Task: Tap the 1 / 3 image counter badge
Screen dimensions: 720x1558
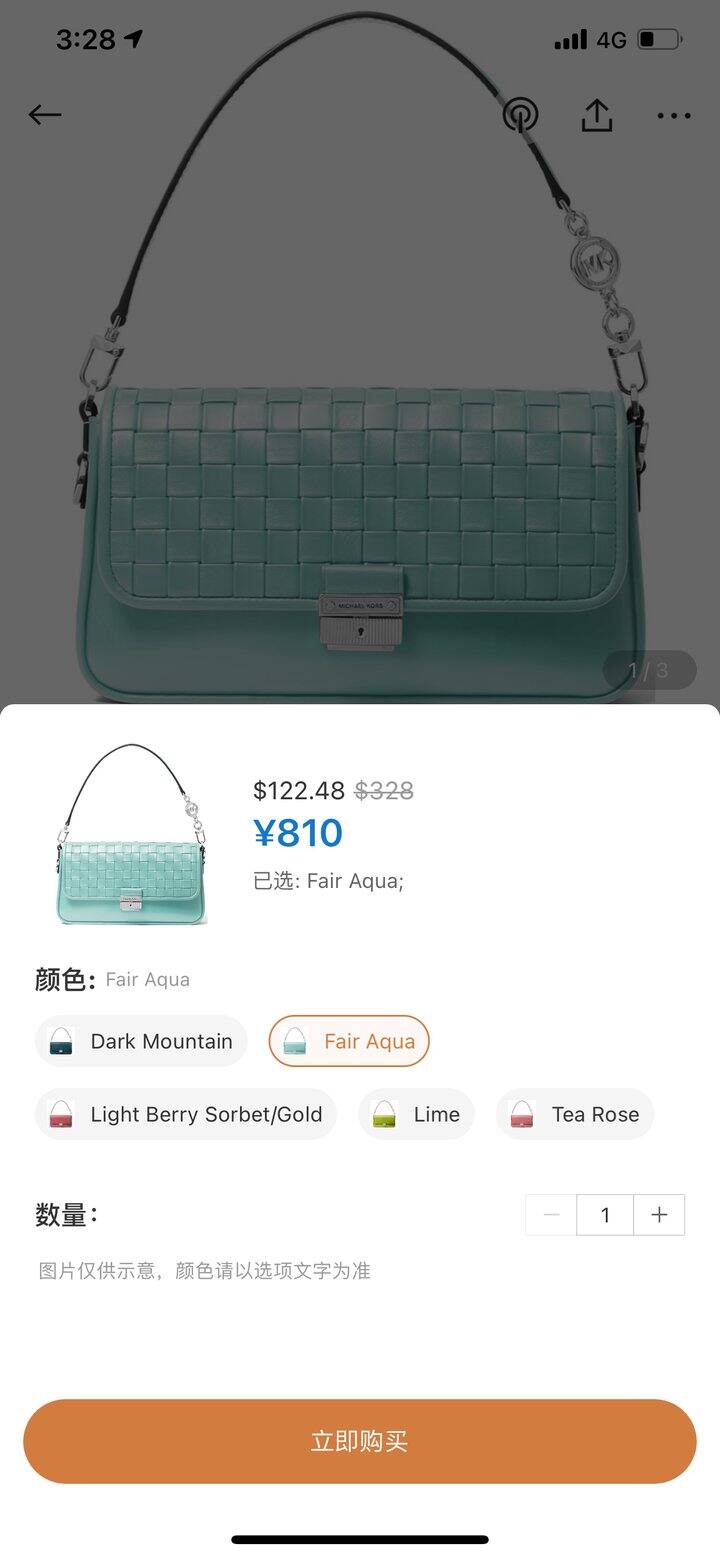Action: click(648, 670)
